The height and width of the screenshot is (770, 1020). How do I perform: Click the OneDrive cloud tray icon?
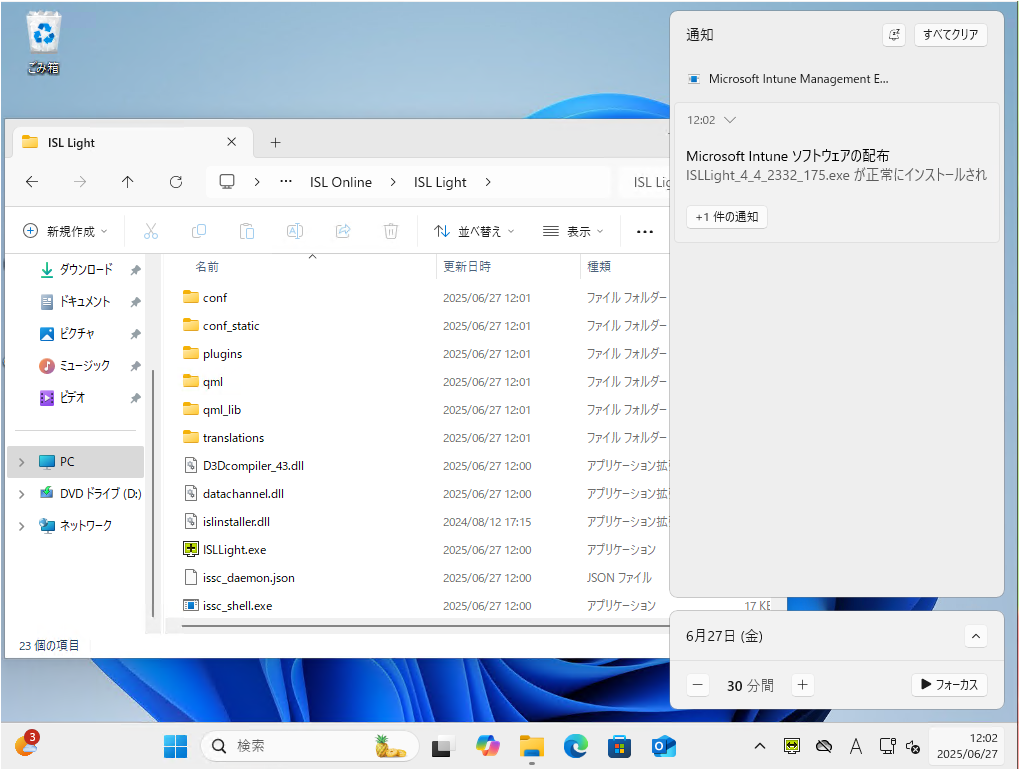[824, 746]
